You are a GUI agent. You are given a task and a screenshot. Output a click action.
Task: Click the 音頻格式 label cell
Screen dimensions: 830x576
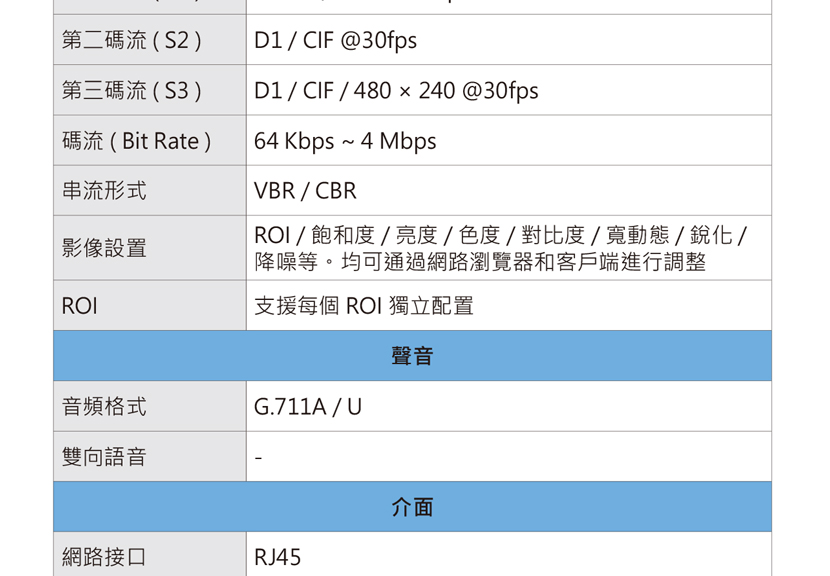(x=104, y=407)
